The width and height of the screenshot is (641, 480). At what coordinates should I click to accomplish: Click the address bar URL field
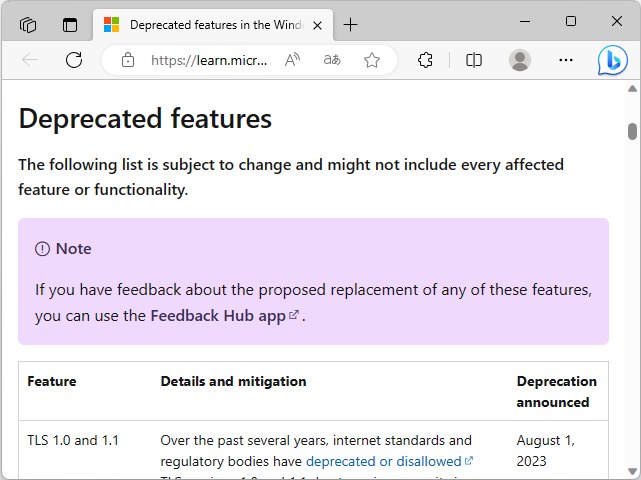210,60
